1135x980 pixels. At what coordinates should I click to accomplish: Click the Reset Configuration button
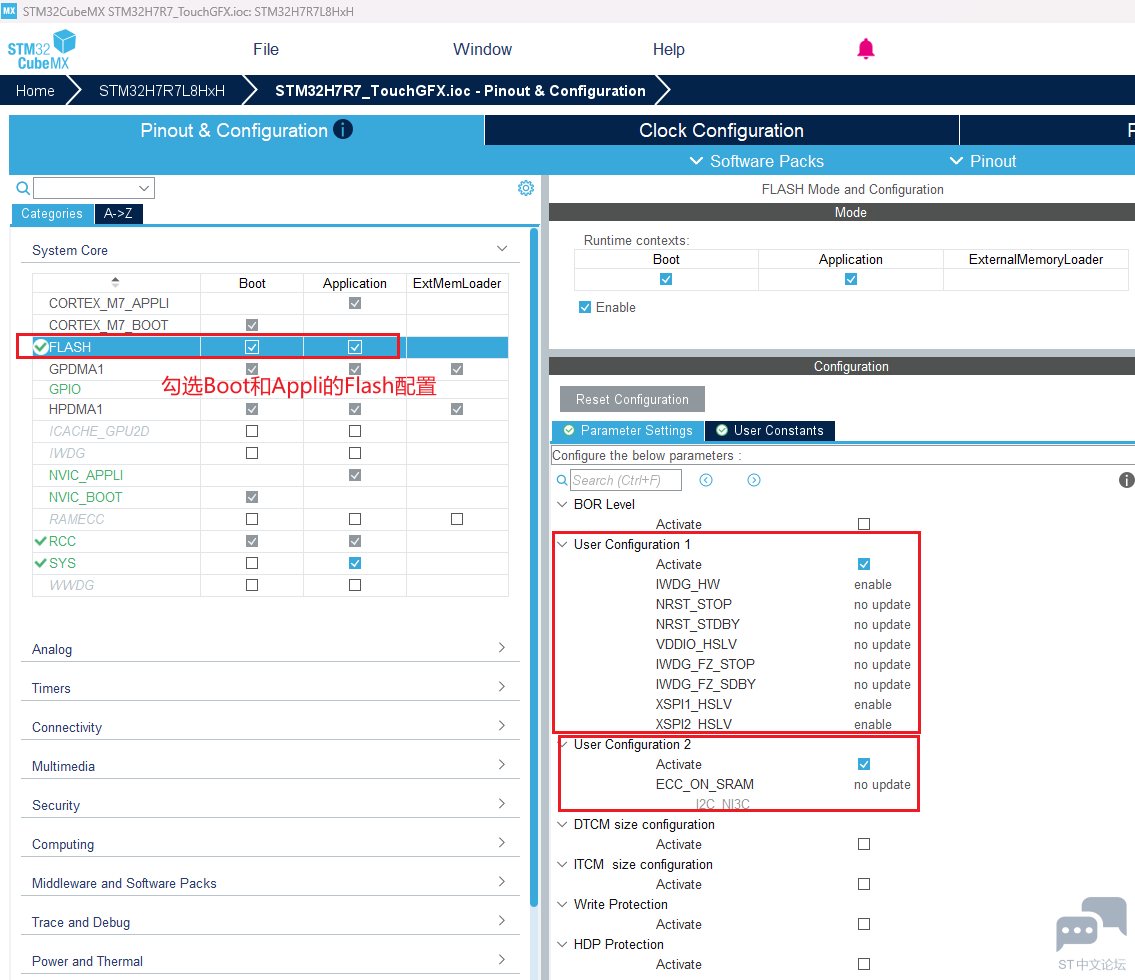(632, 399)
